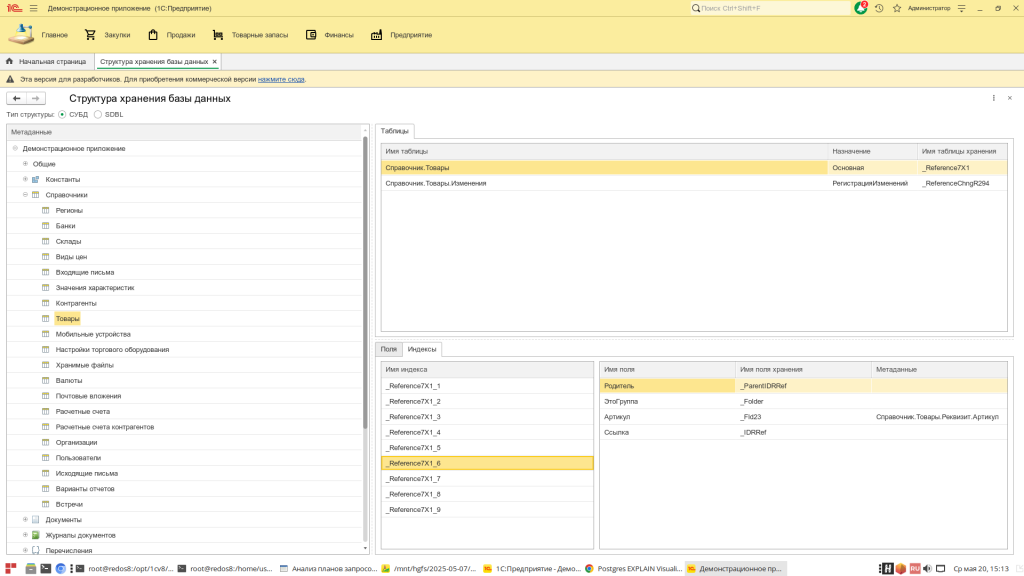Open favorites star icon
The width and height of the screenshot is (1024, 576).
tap(897, 8)
